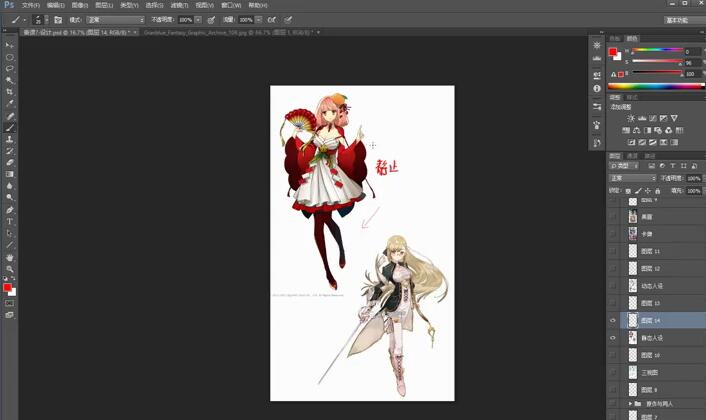Switch to the Granblue_Fantasy document tab
Viewport: 706px width, 420px height.
229,32
